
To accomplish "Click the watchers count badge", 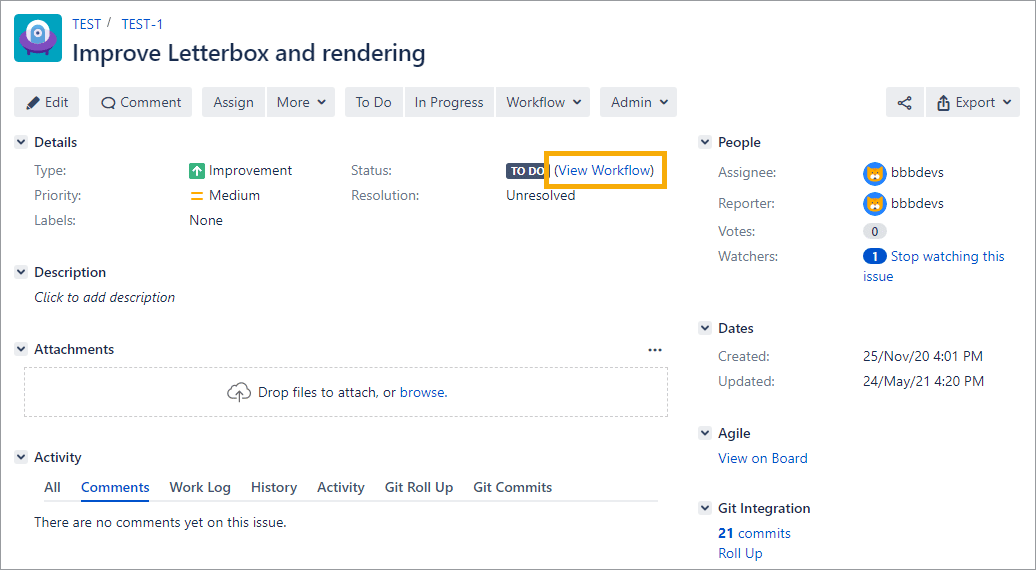I will [x=874, y=257].
